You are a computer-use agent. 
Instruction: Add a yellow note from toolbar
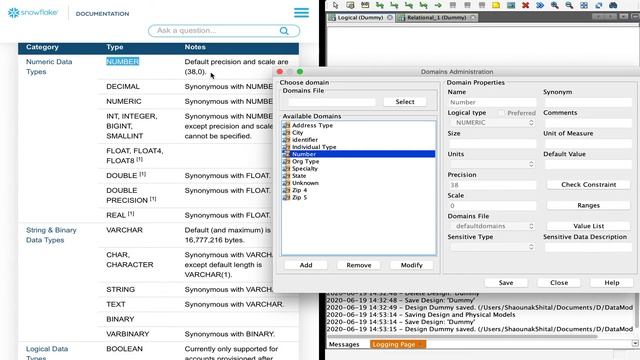click(x=496, y=5)
